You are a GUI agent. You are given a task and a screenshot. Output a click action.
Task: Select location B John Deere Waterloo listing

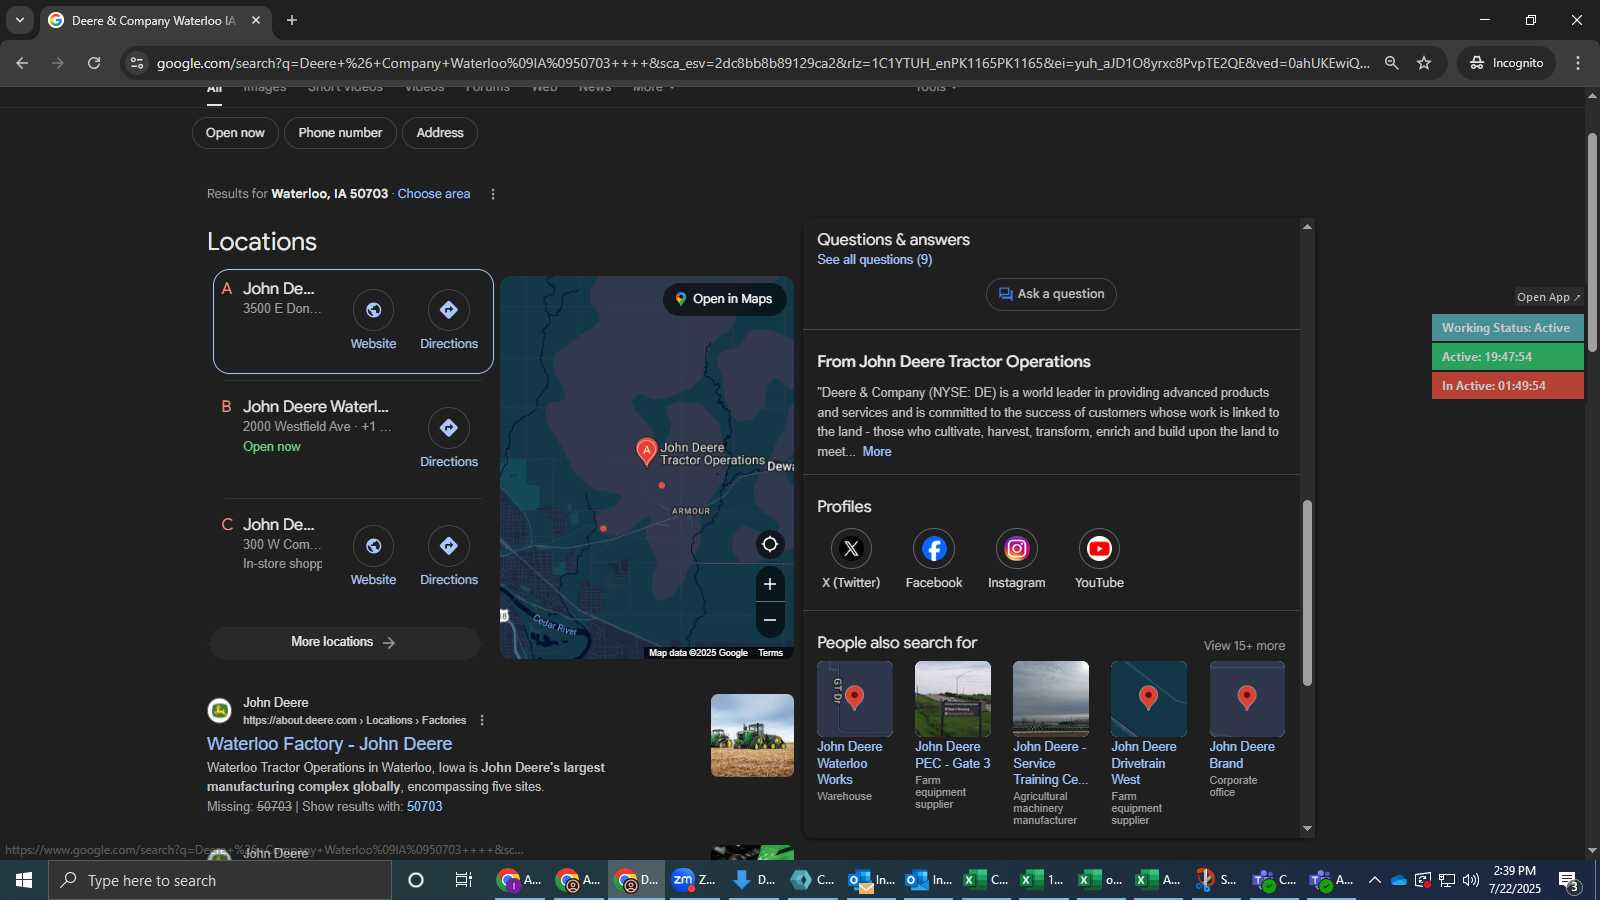(316, 407)
